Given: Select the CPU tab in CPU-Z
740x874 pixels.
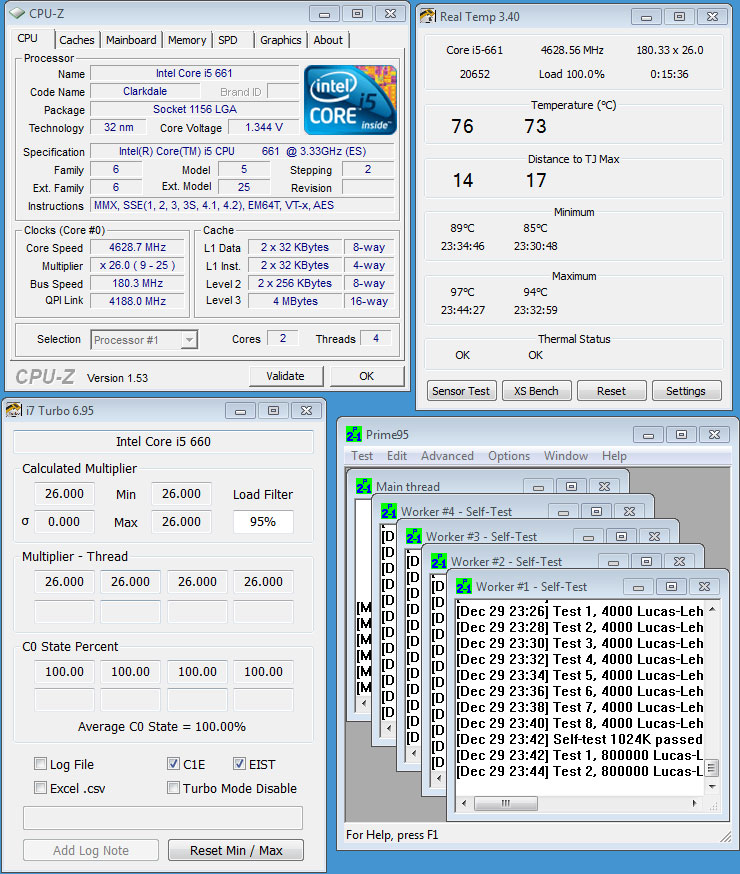Looking at the screenshot, I should click(x=28, y=38).
